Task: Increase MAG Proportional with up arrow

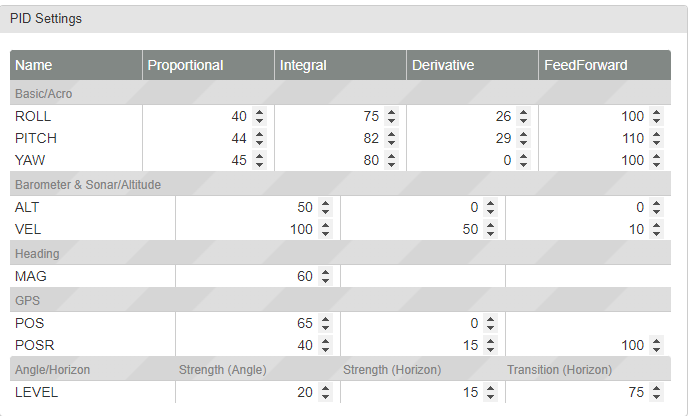Action: click(325, 272)
